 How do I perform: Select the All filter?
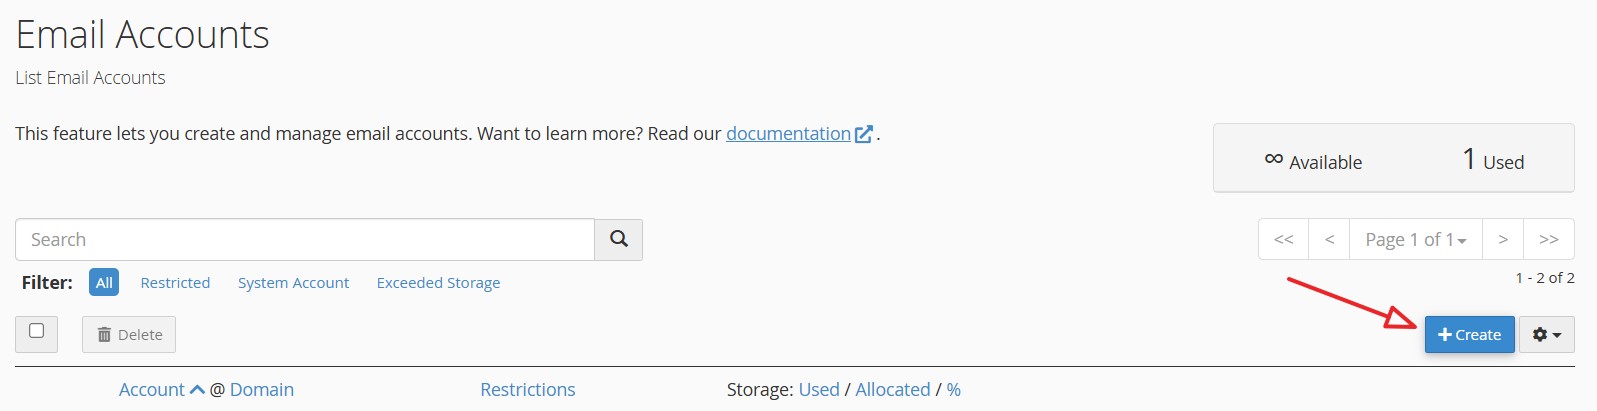[x=104, y=283]
